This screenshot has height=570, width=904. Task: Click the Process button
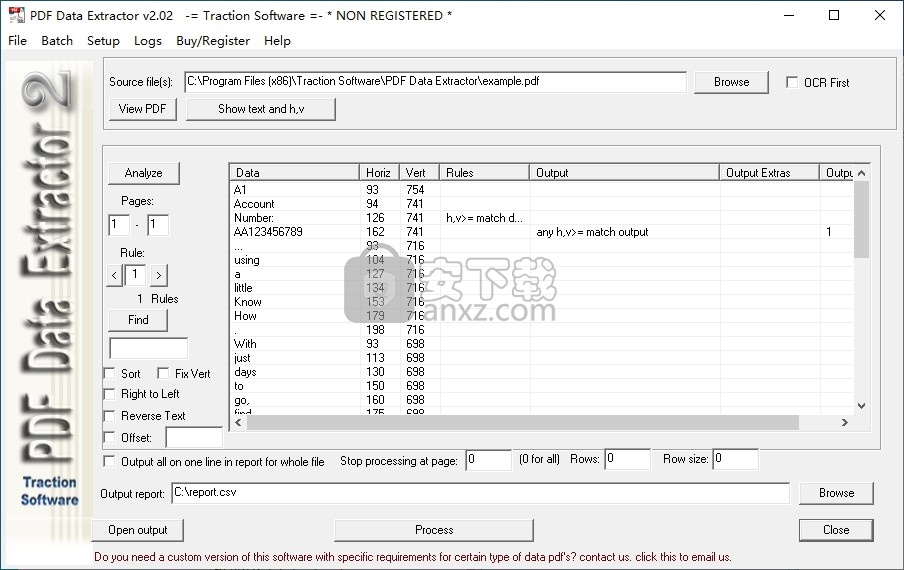coord(434,530)
